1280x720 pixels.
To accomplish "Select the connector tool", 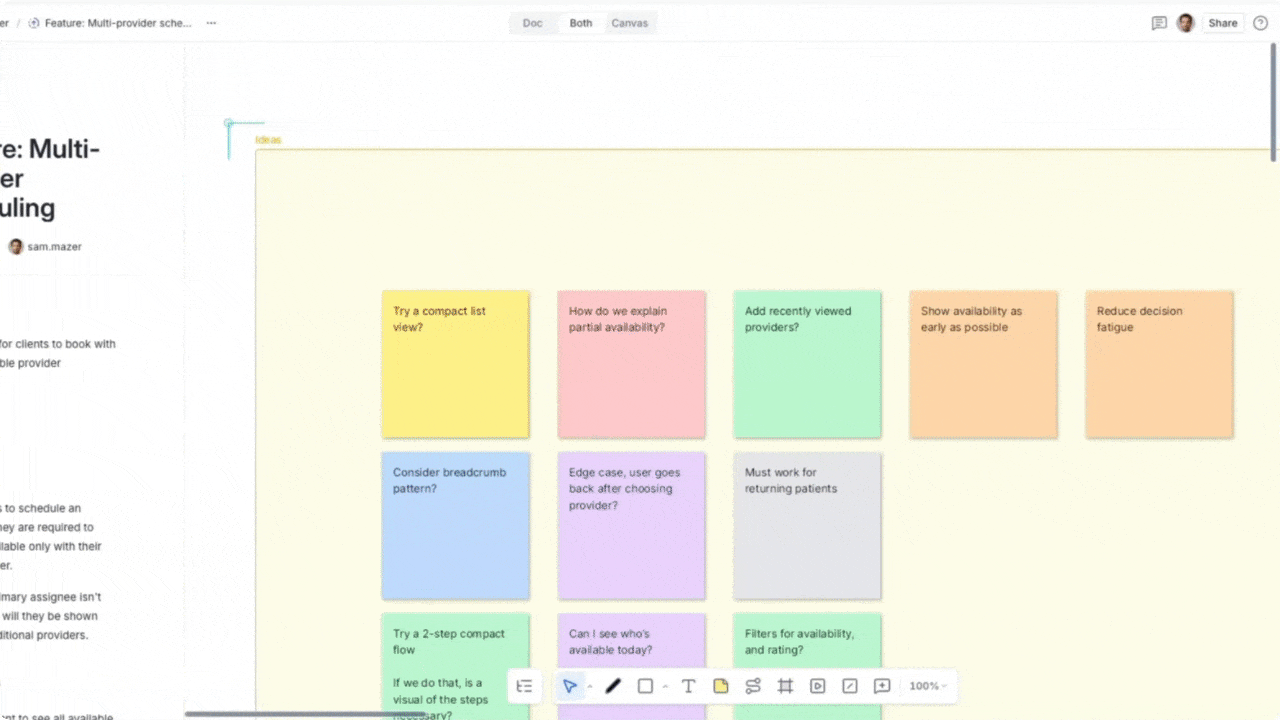I will (753, 686).
